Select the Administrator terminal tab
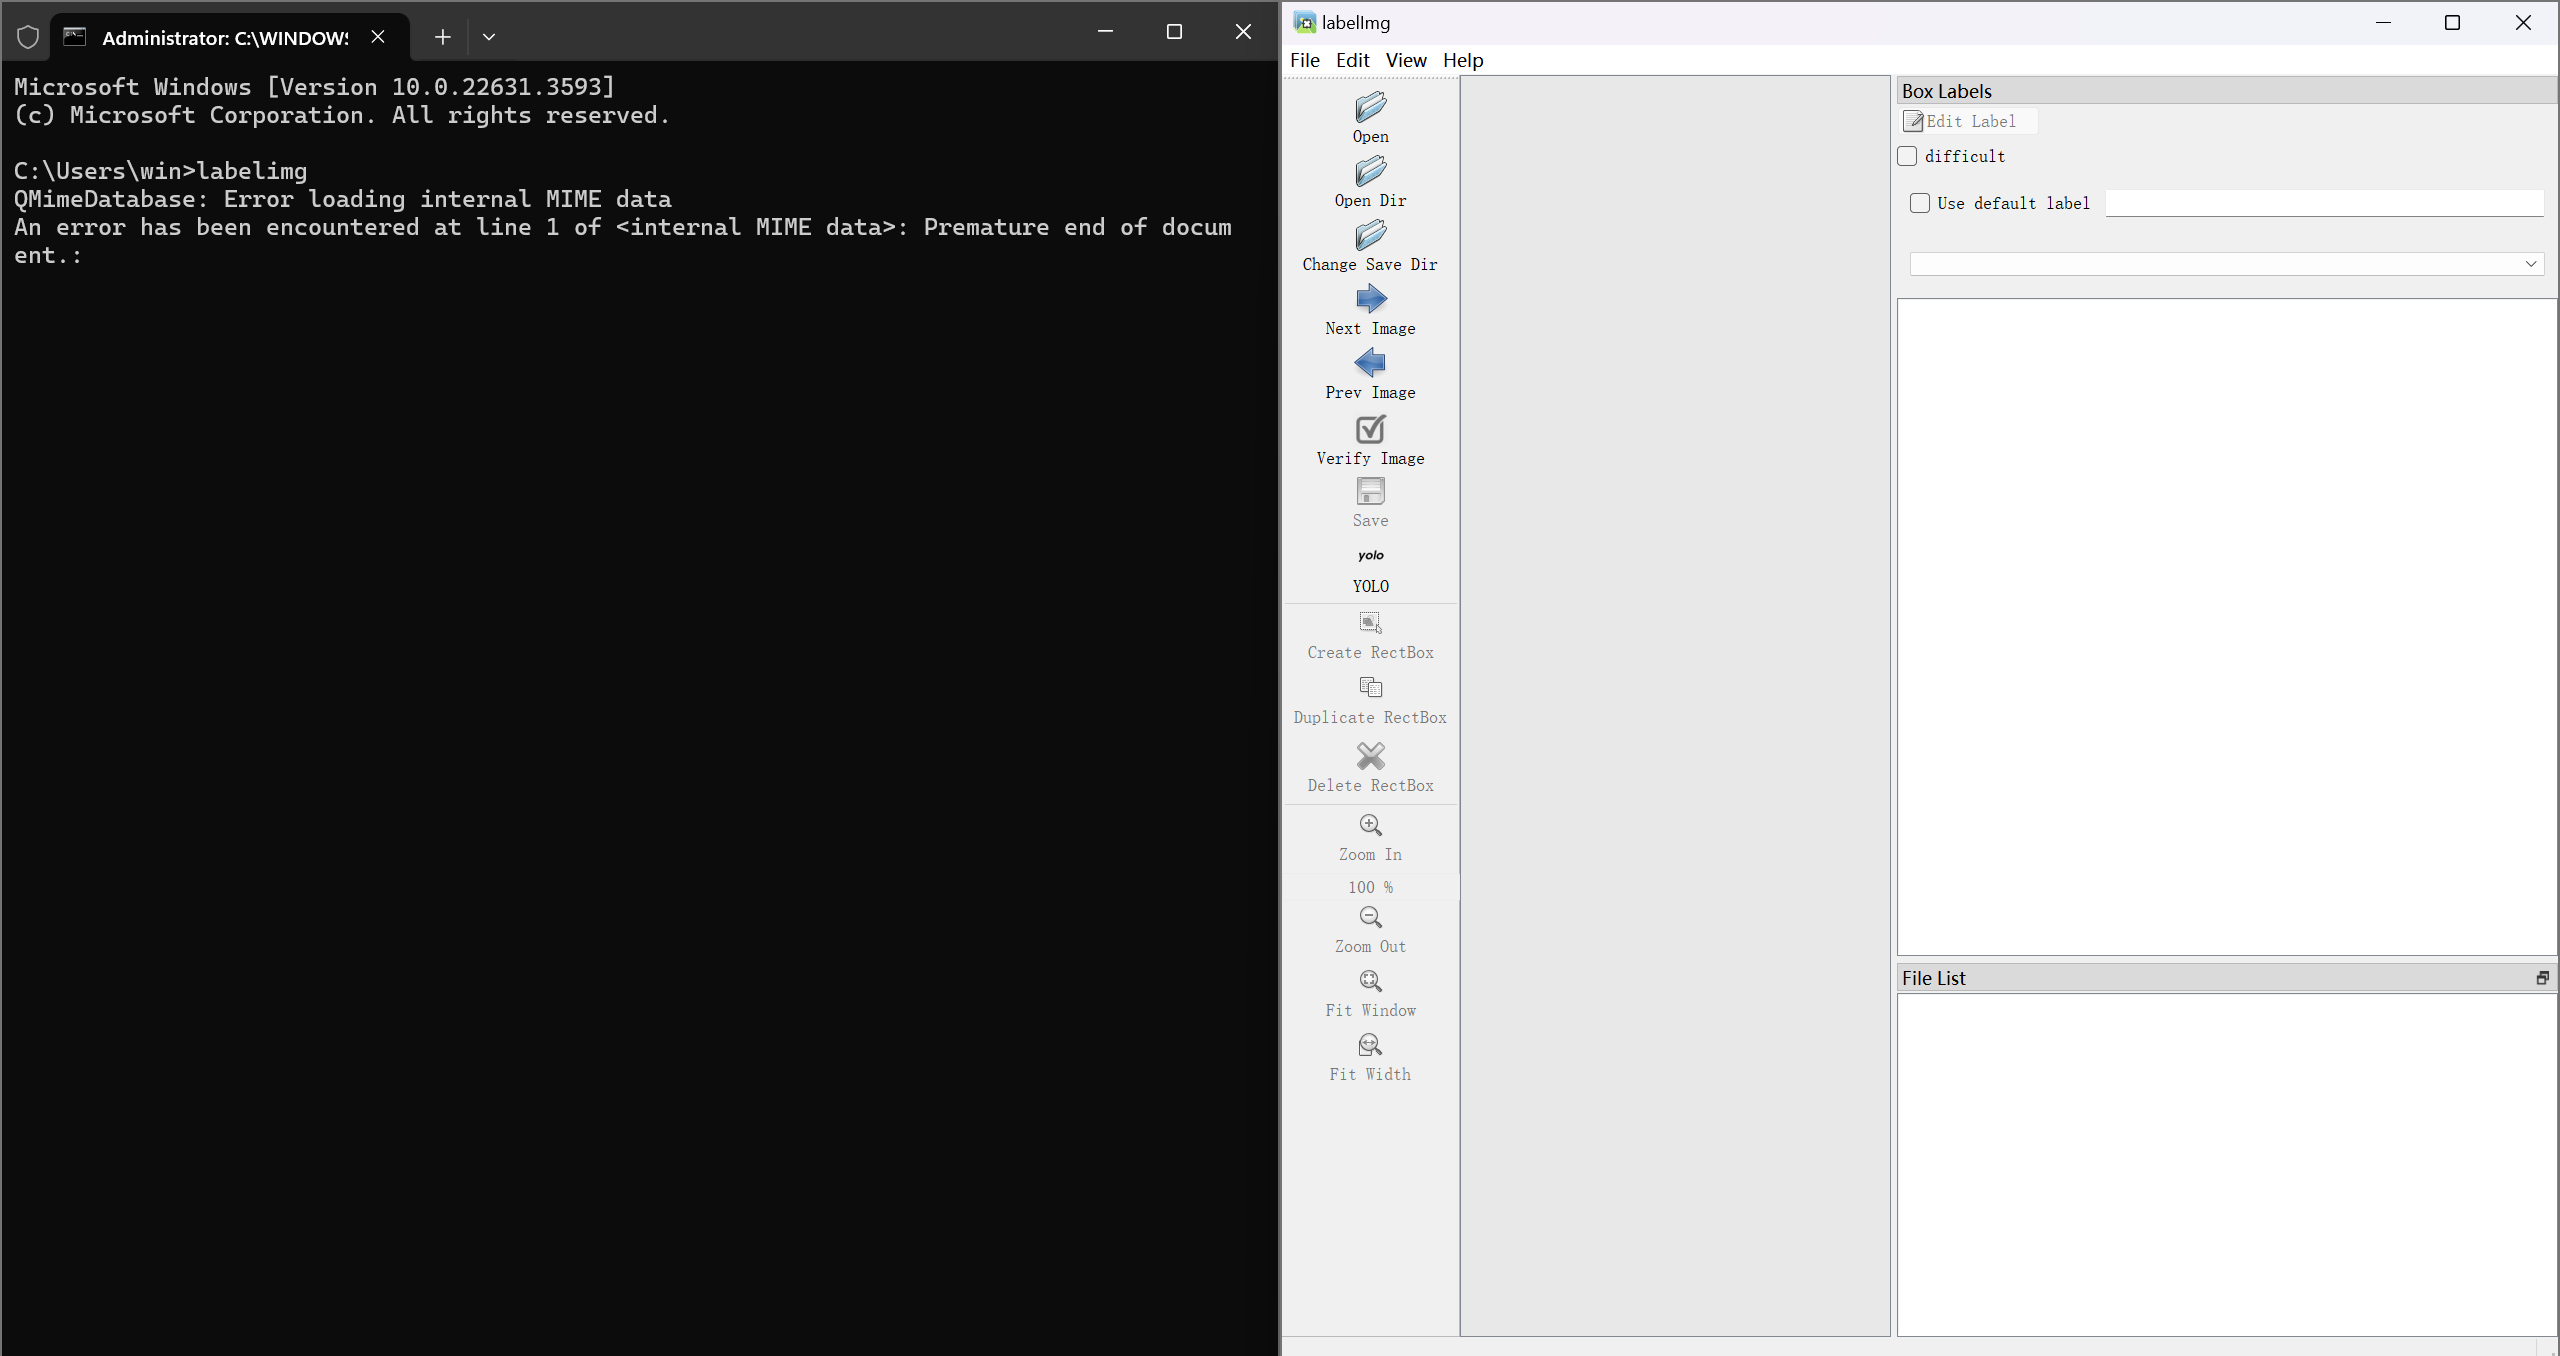 click(x=226, y=37)
